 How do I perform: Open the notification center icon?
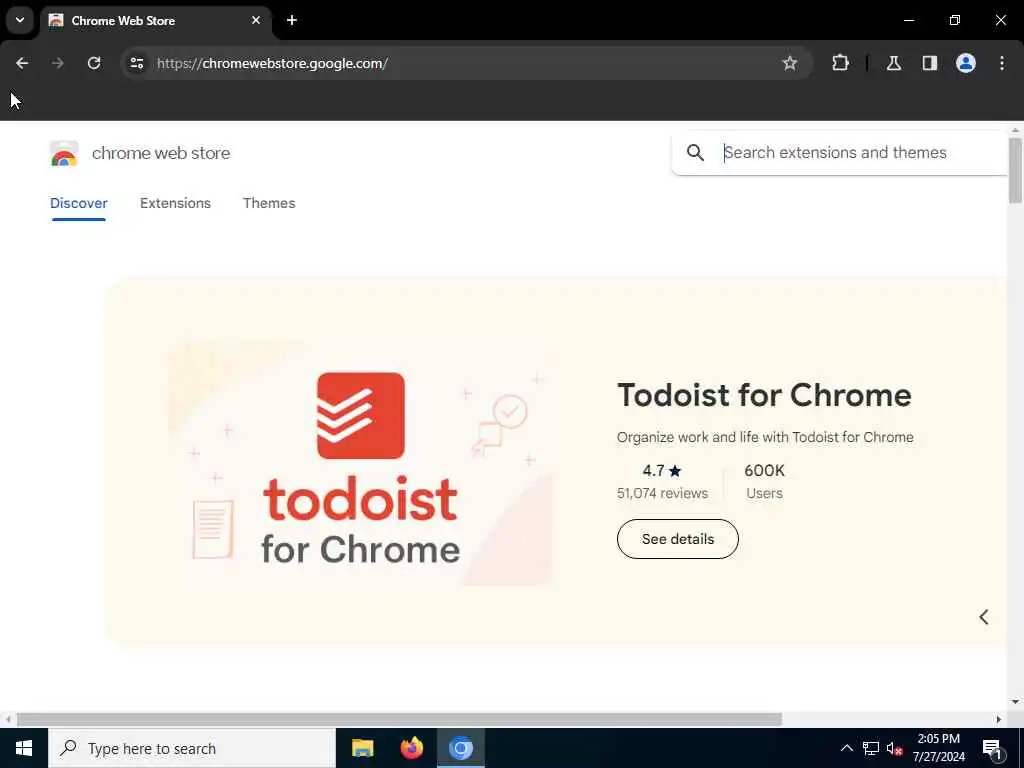click(993, 748)
